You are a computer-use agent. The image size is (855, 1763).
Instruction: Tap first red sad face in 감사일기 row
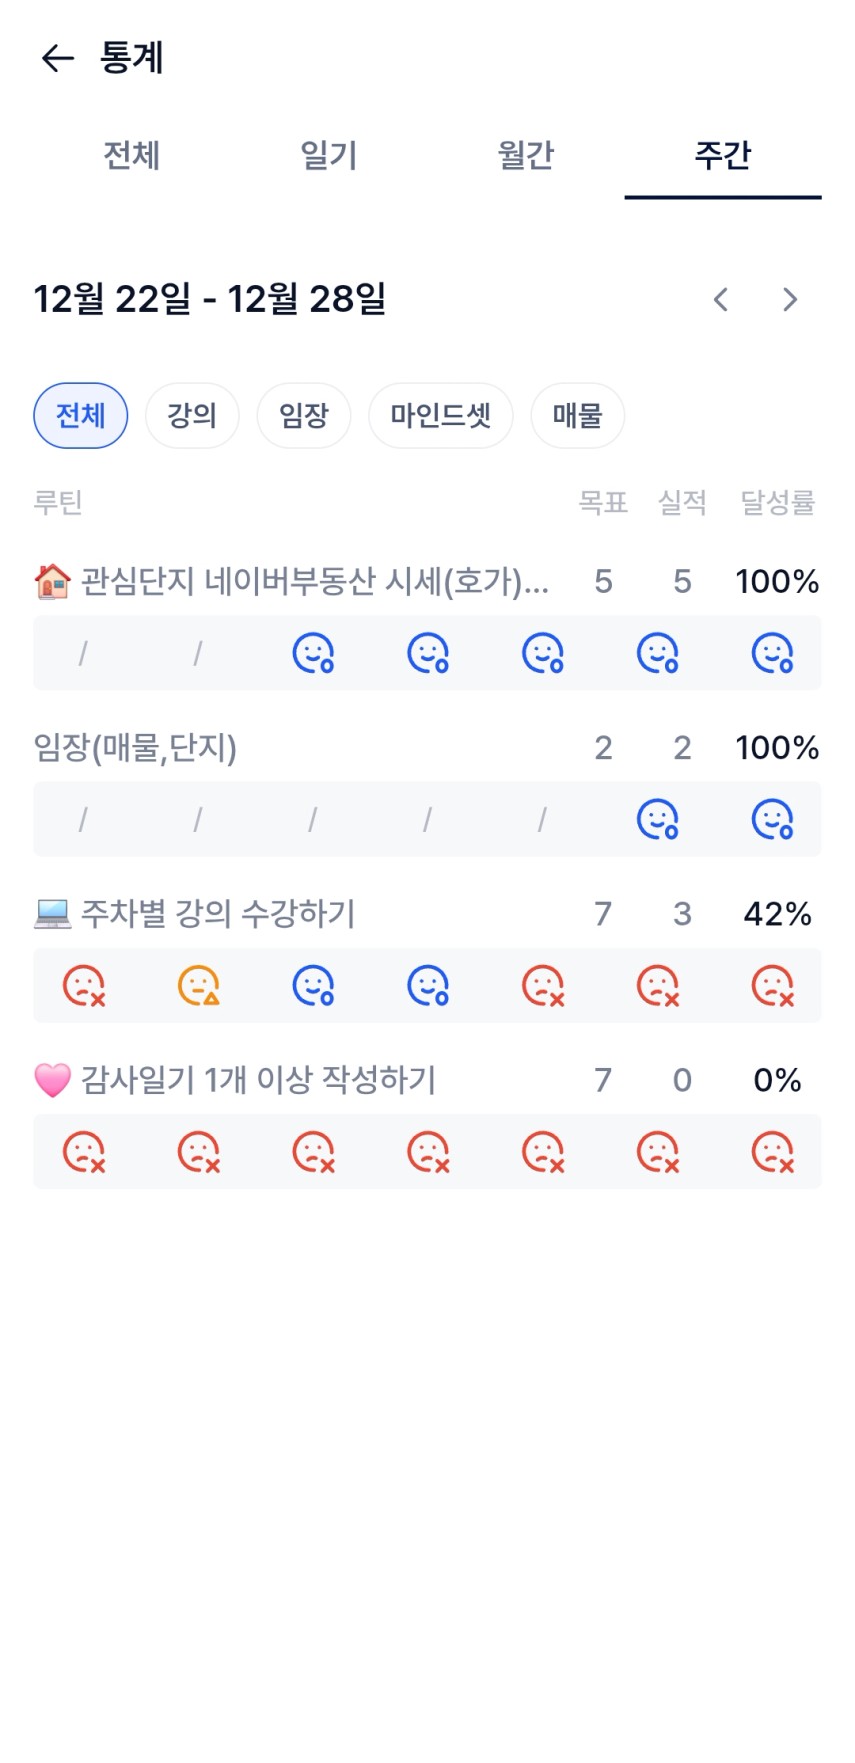[84, 1151]
